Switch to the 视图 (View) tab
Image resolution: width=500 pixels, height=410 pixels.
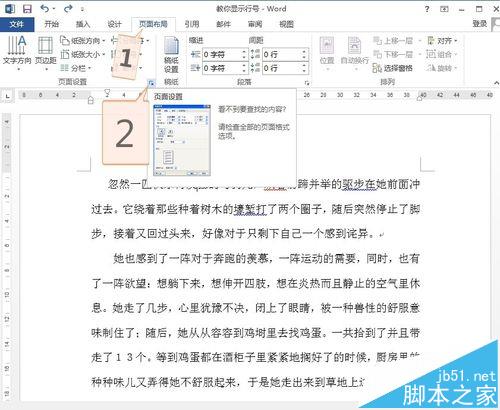(x=286, y=24)
